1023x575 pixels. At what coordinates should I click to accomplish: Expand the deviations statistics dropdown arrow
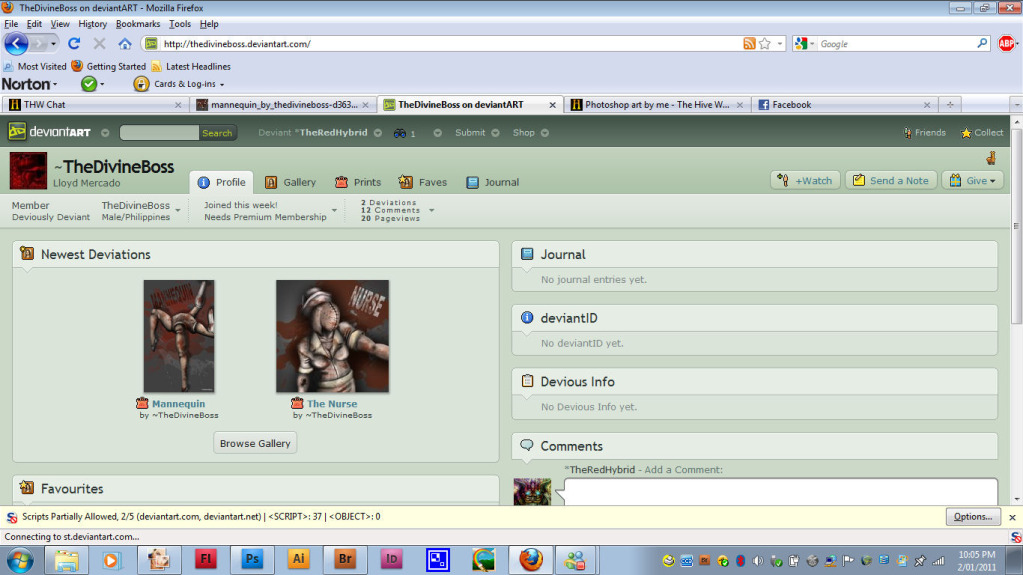pyautogui.click(x=432, y=210)
